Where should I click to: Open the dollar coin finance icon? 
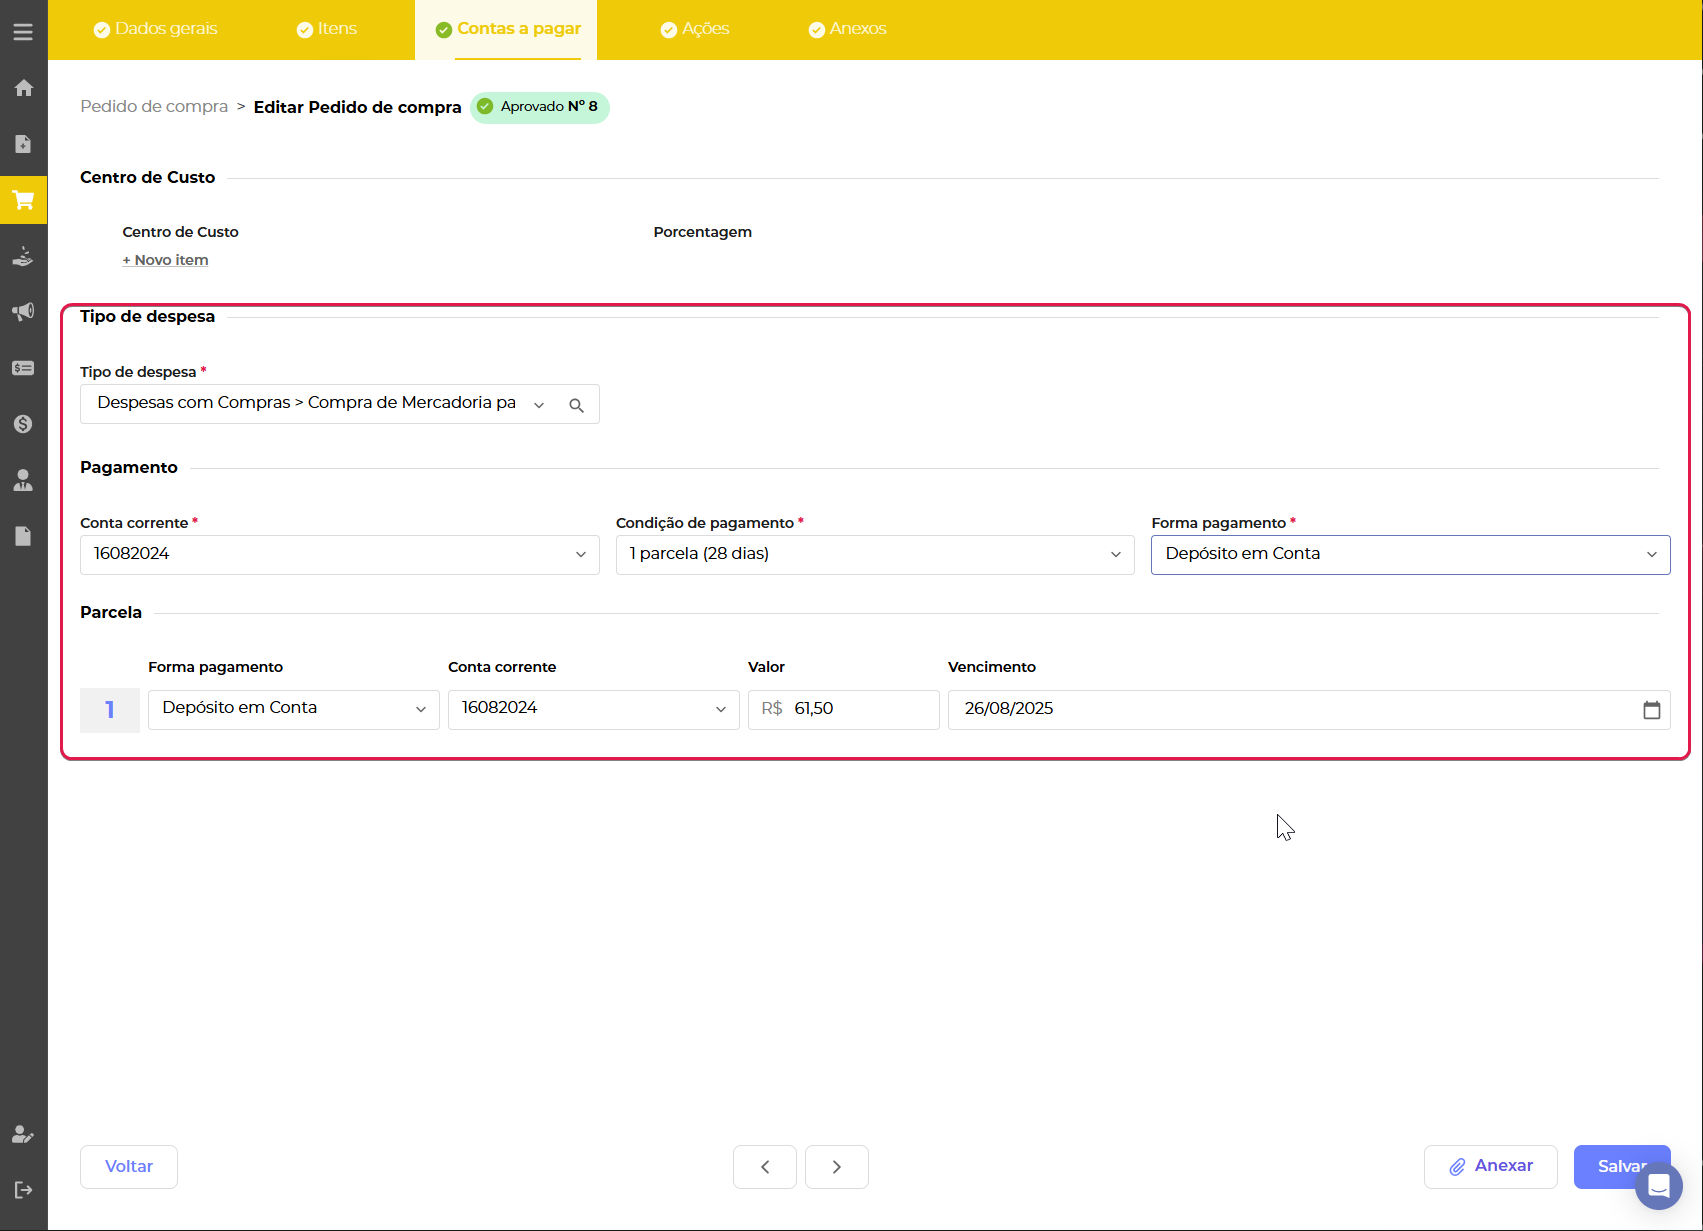(x=23, y=424)
